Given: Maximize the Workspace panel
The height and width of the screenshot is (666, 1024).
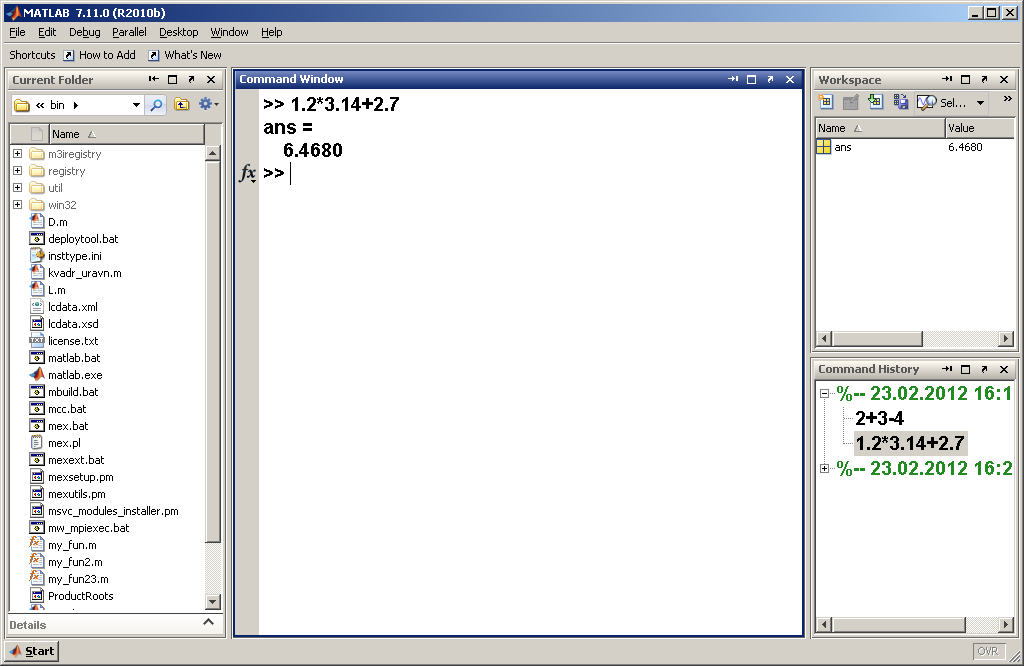Looking at the screenshot, I should pos(965,80).
